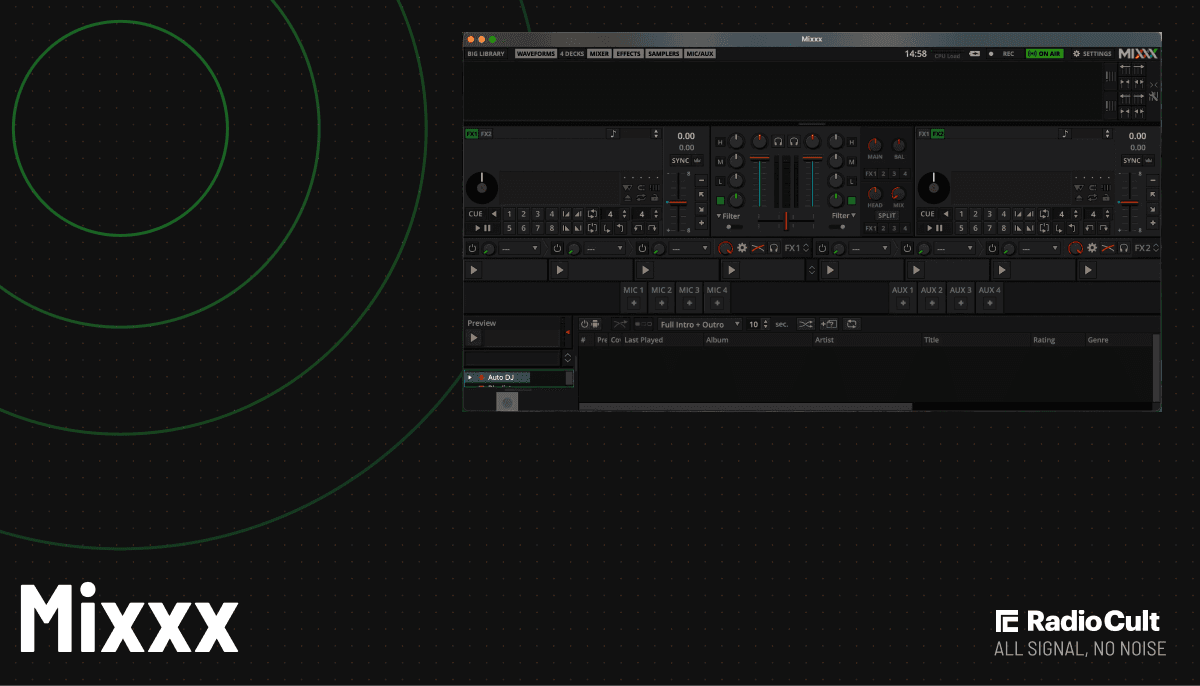Click the HEAD volume knob
This screenshot has height=686, width=1200.
point(875,192)
